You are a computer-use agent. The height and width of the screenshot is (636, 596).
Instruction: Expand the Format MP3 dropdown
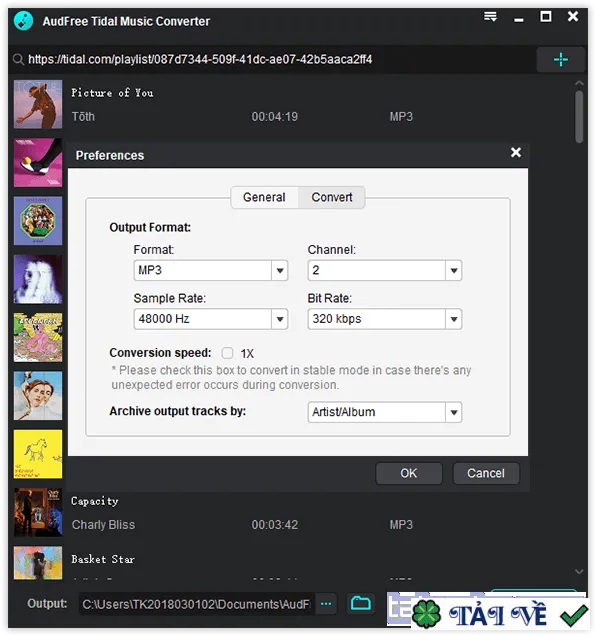pyautogui.click(x=211, y=270)
